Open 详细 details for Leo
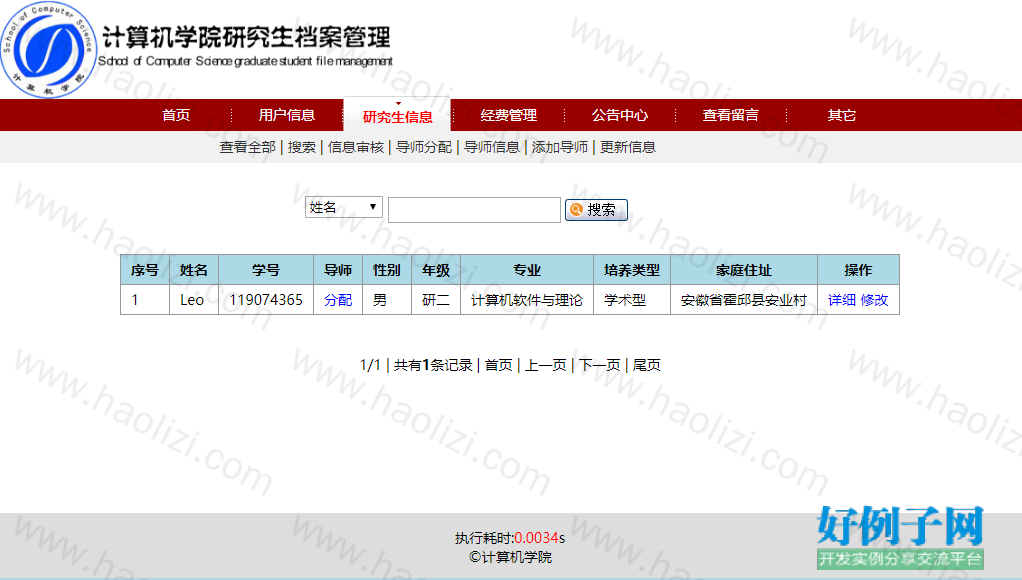Image resolution: width=1022 pixels, height=580 pixels. 841,300
